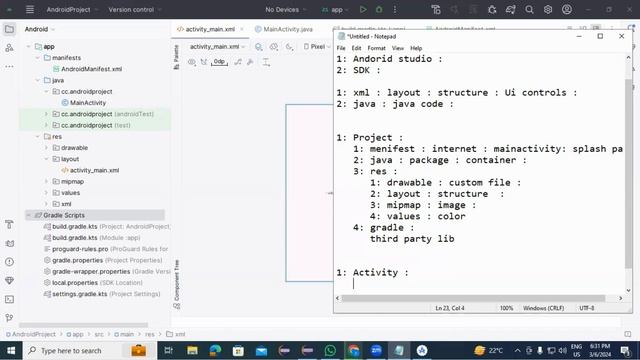
Task: Open the Version control dropdown
Action: pyautogui.click(x=135, y=9)
